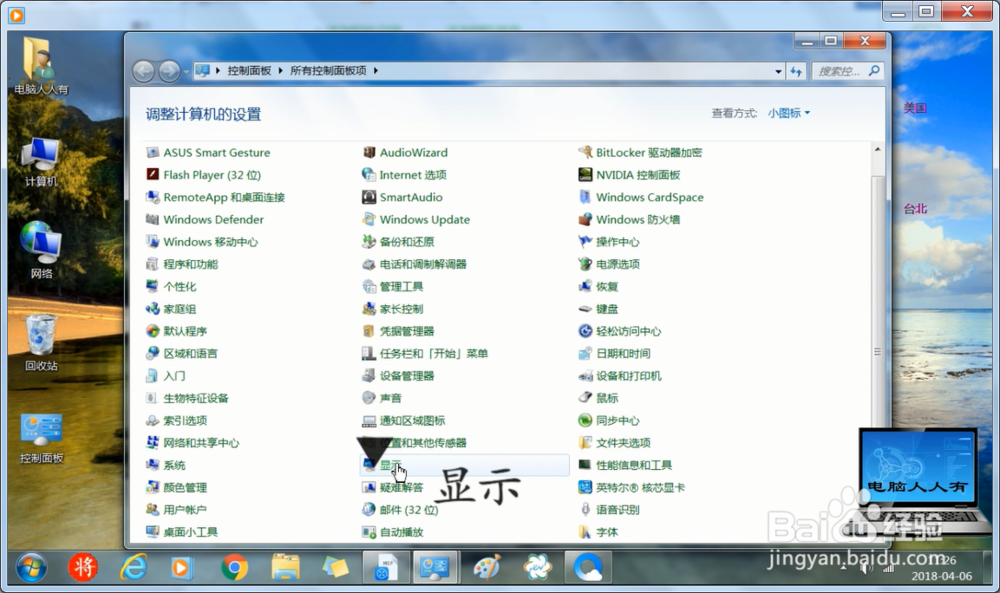Image resolution: width=1000 pixels, height=593 pixels.
Task: Open the 文件夹选项 link
Action: 624,443
